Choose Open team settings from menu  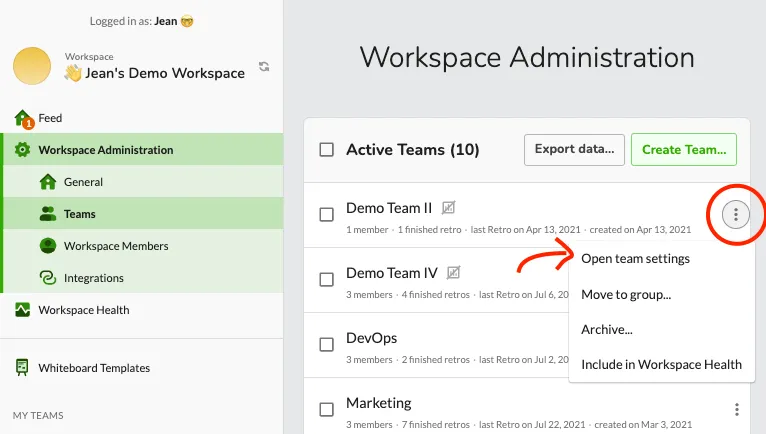click(635, 259)
